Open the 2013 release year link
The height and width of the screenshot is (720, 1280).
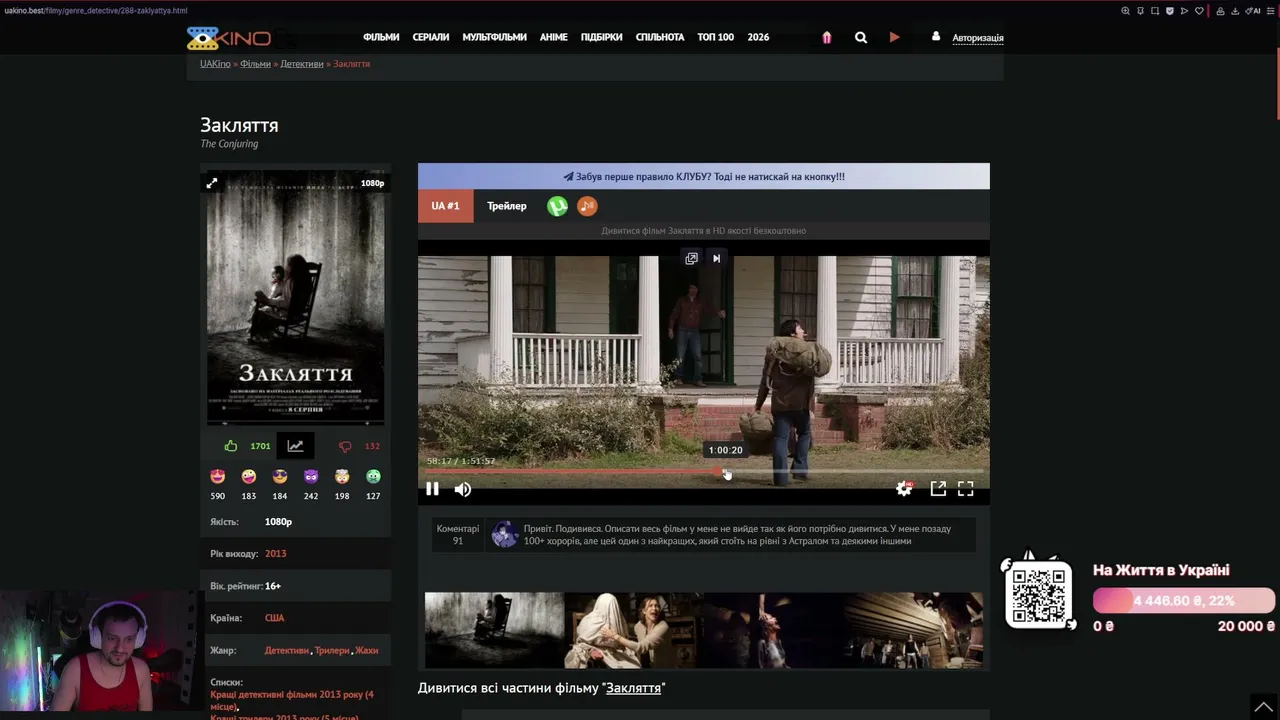point(276,554)
